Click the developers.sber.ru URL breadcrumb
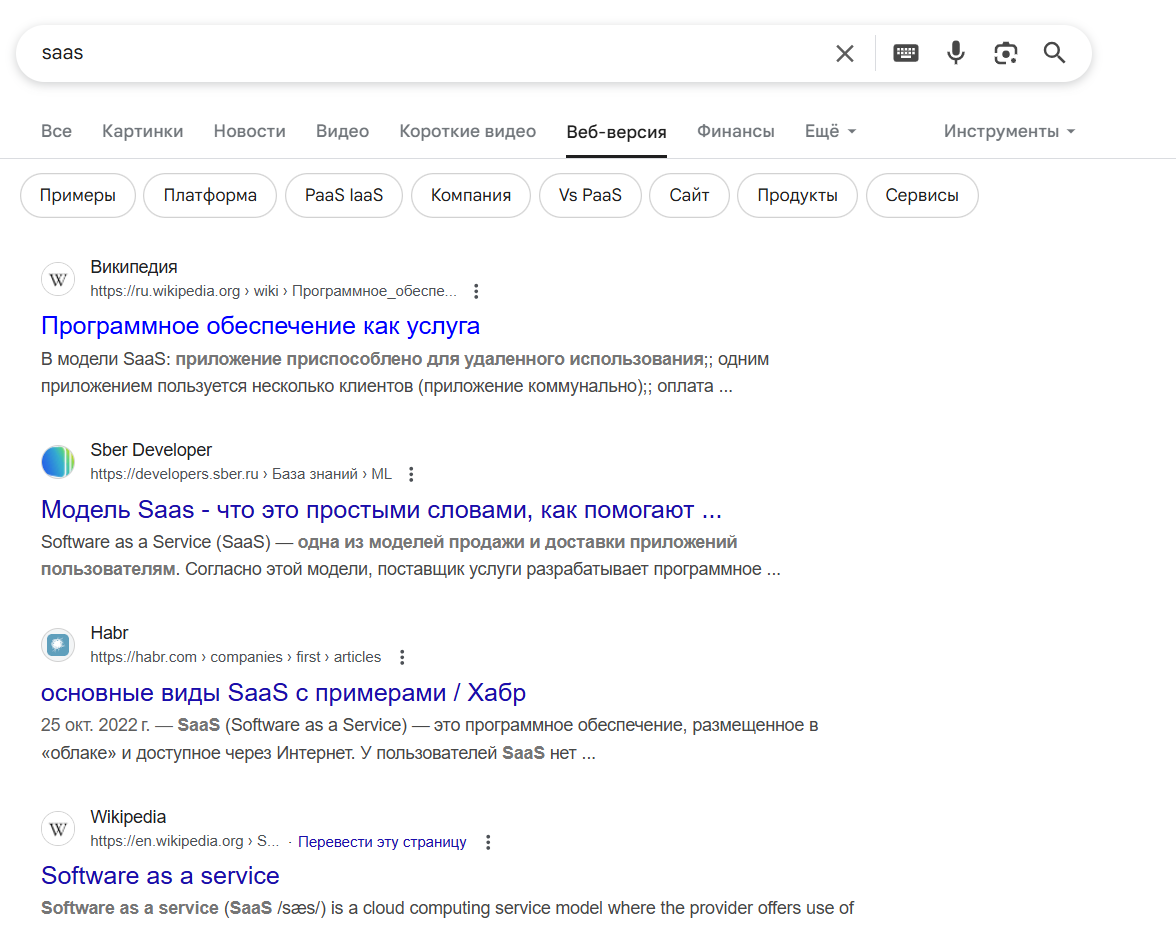 (241, 474)
